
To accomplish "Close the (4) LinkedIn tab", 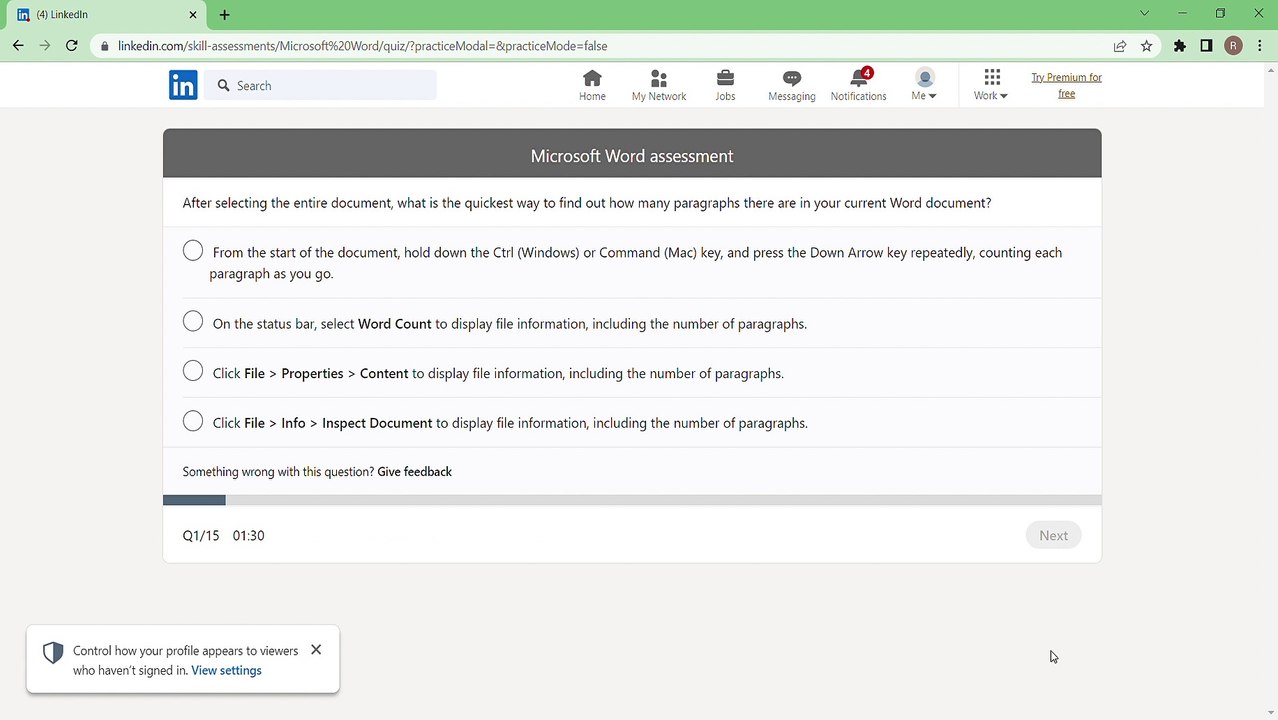I will (x=193, y=15).
